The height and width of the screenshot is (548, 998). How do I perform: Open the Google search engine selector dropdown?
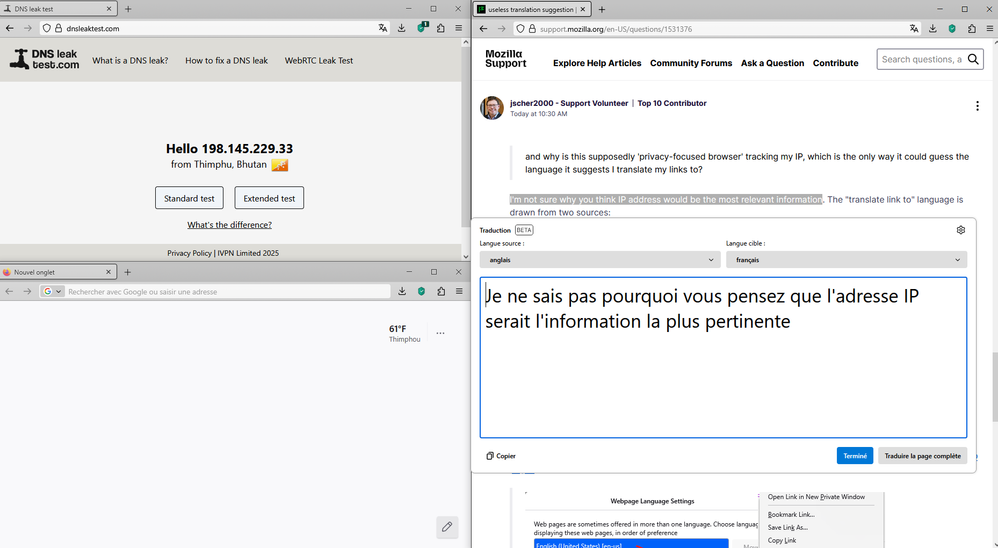coord(53,292)
